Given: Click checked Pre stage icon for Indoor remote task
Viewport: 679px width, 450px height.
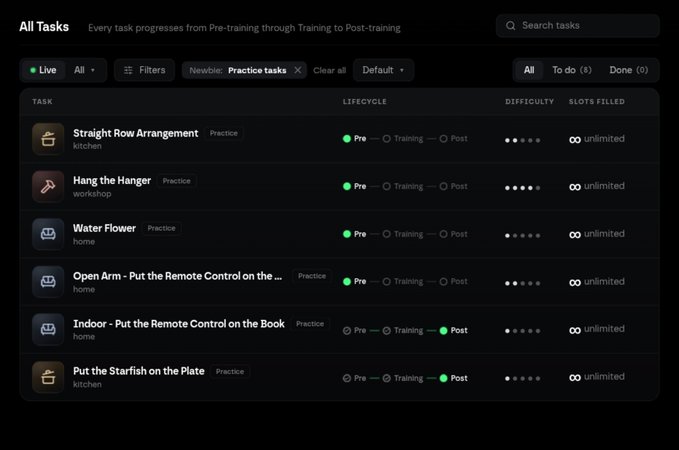Looking at the screenshot, I should [x=346, y=330].
